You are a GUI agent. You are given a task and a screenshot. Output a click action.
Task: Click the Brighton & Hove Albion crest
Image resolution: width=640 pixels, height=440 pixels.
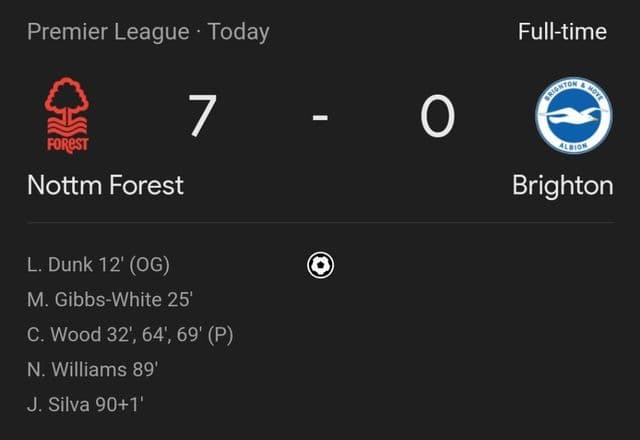573,116
